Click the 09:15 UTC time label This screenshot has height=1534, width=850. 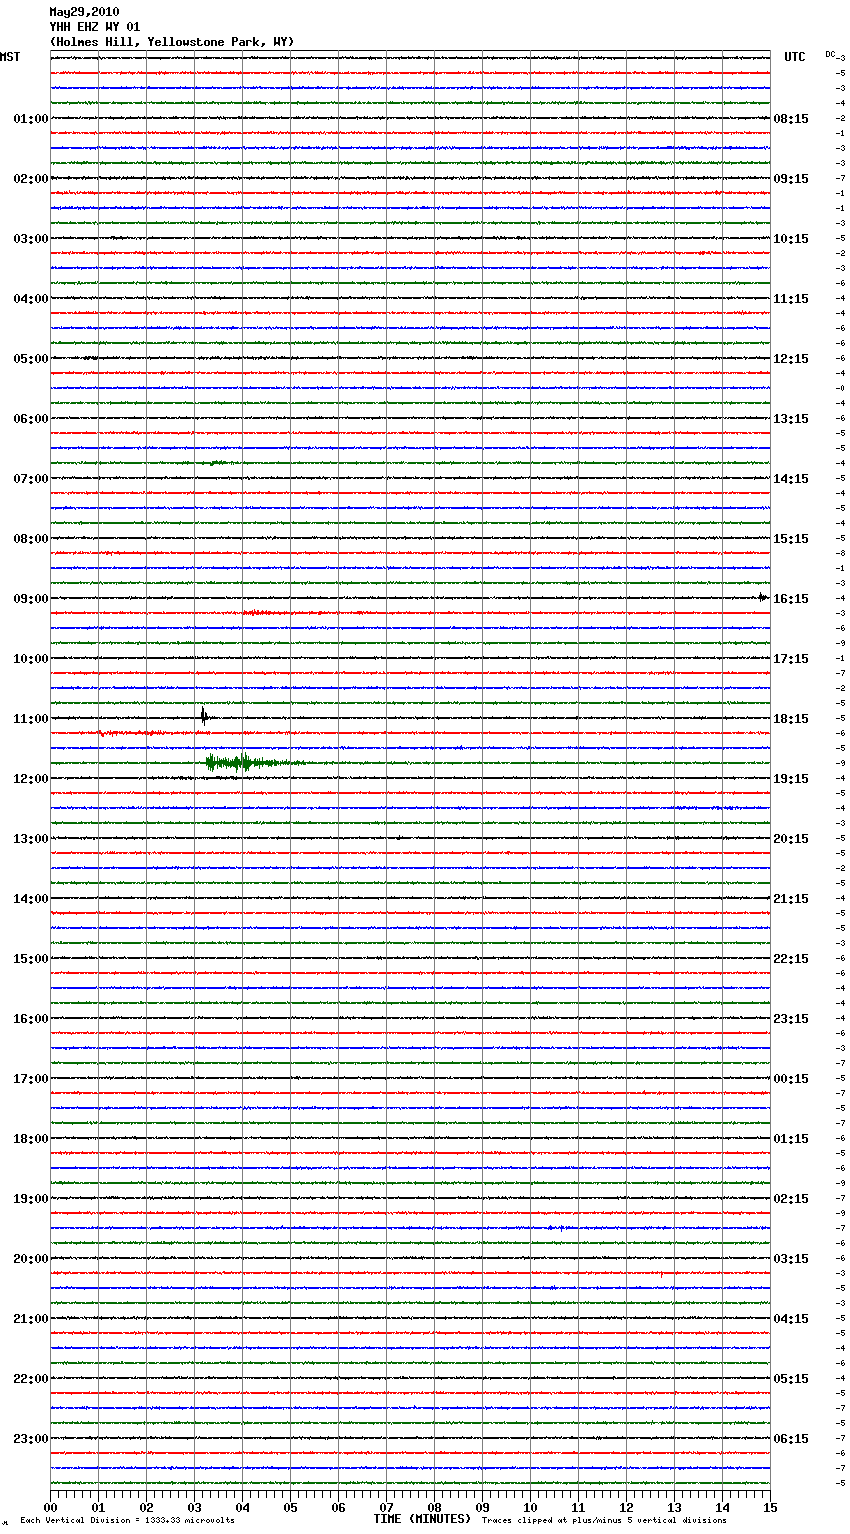coord(791,179)
